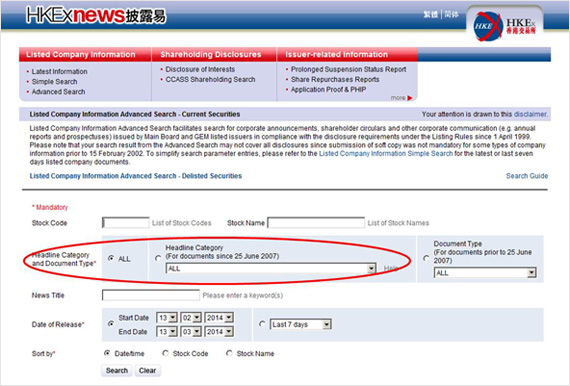Click the HKExnews logo banner
This screenshot has width=570, height=386.
(x=96, y=15)
